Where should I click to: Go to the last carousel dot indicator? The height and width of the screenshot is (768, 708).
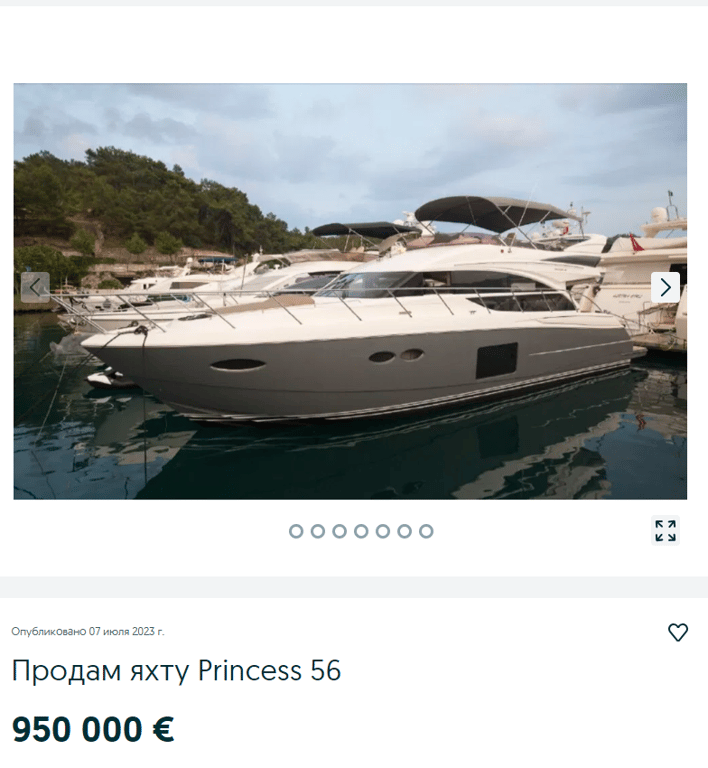click(426, 531)
